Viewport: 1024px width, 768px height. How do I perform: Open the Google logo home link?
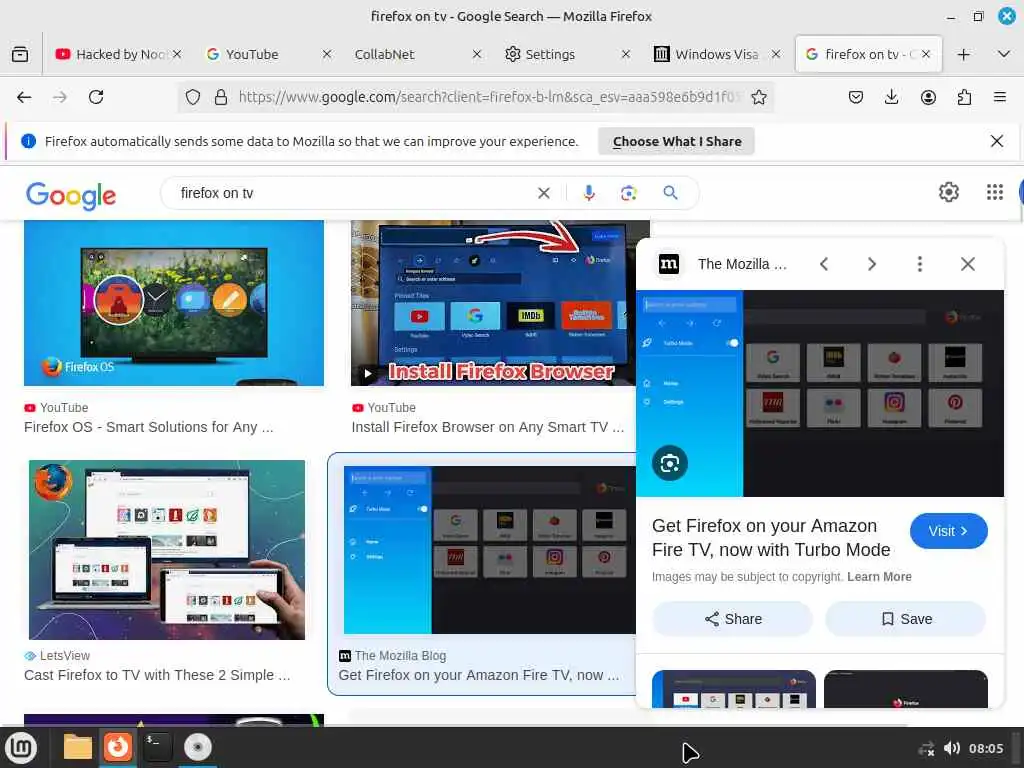point(71,195)
